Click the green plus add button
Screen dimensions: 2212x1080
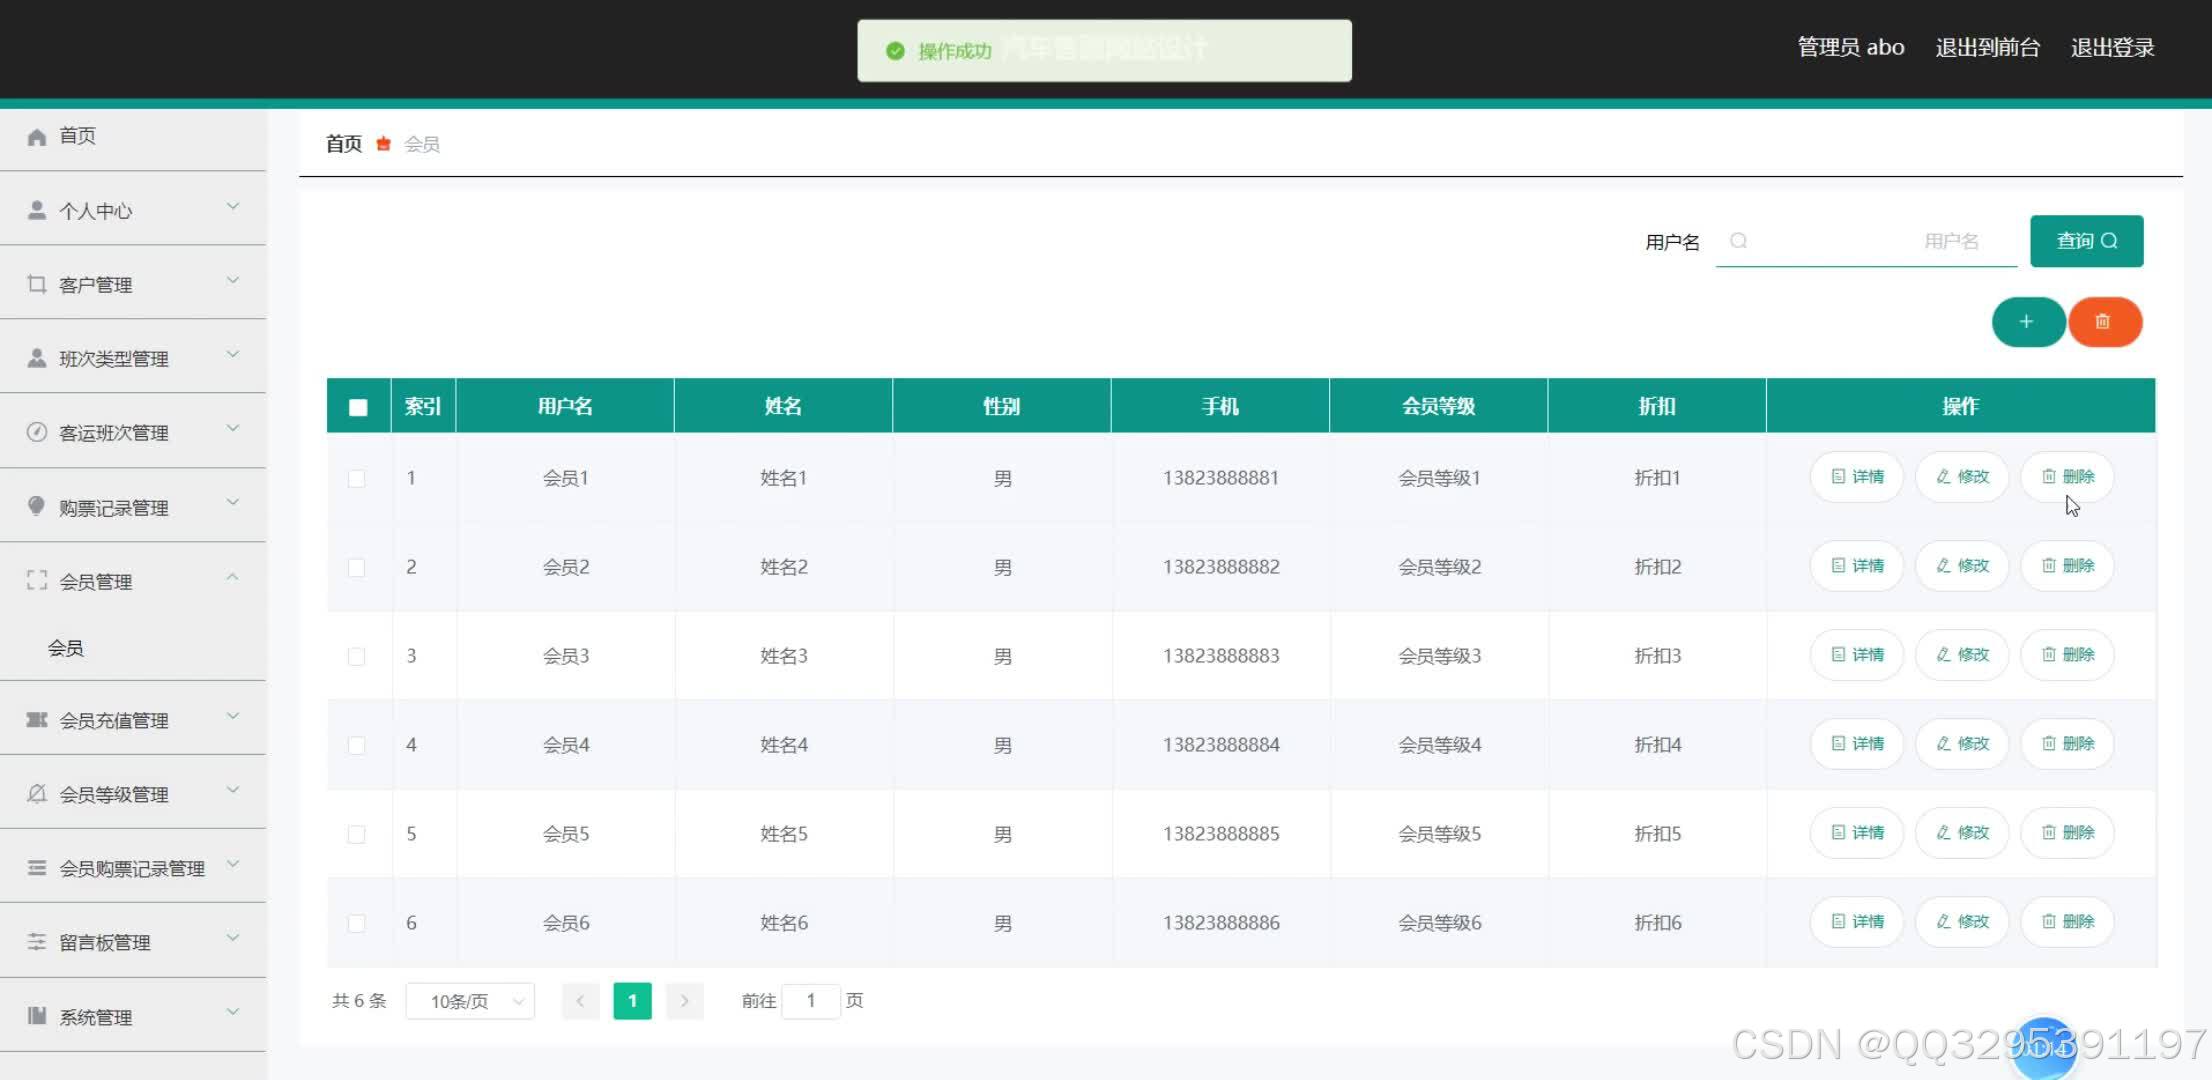coord(2027,322)
